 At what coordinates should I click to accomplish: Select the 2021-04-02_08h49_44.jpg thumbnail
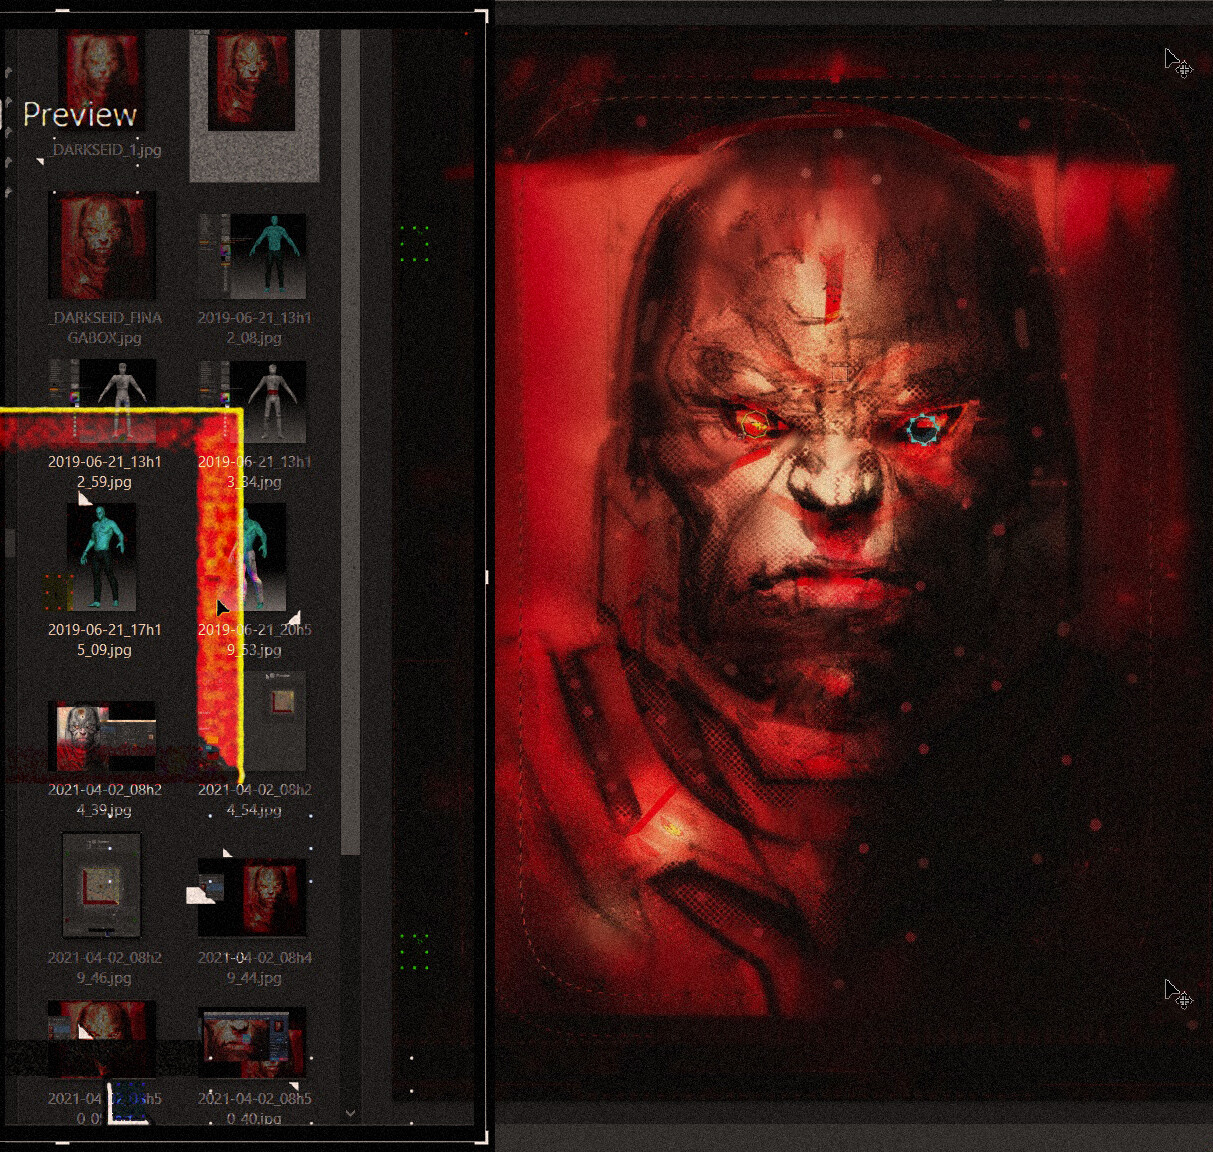[x=252, y=895]
